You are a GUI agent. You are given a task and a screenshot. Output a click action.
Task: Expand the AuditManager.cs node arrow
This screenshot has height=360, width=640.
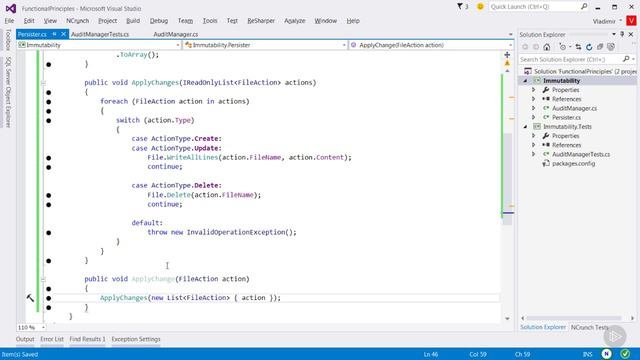pyautogui.click(x=533, y=108)
